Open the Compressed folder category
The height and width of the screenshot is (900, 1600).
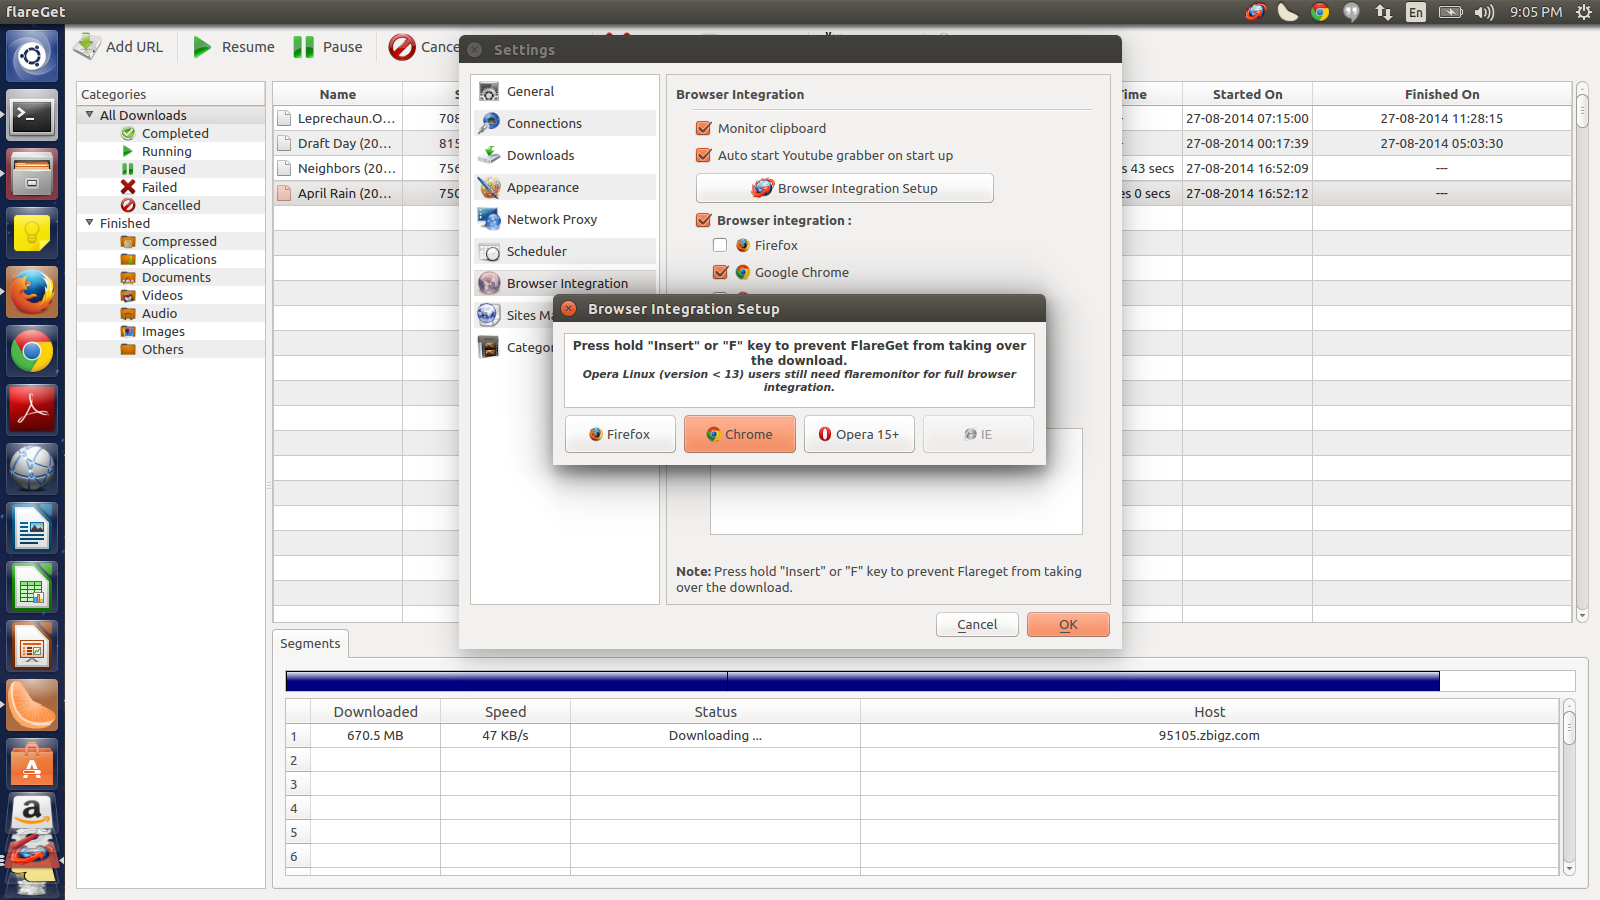(x=179, y=241)
